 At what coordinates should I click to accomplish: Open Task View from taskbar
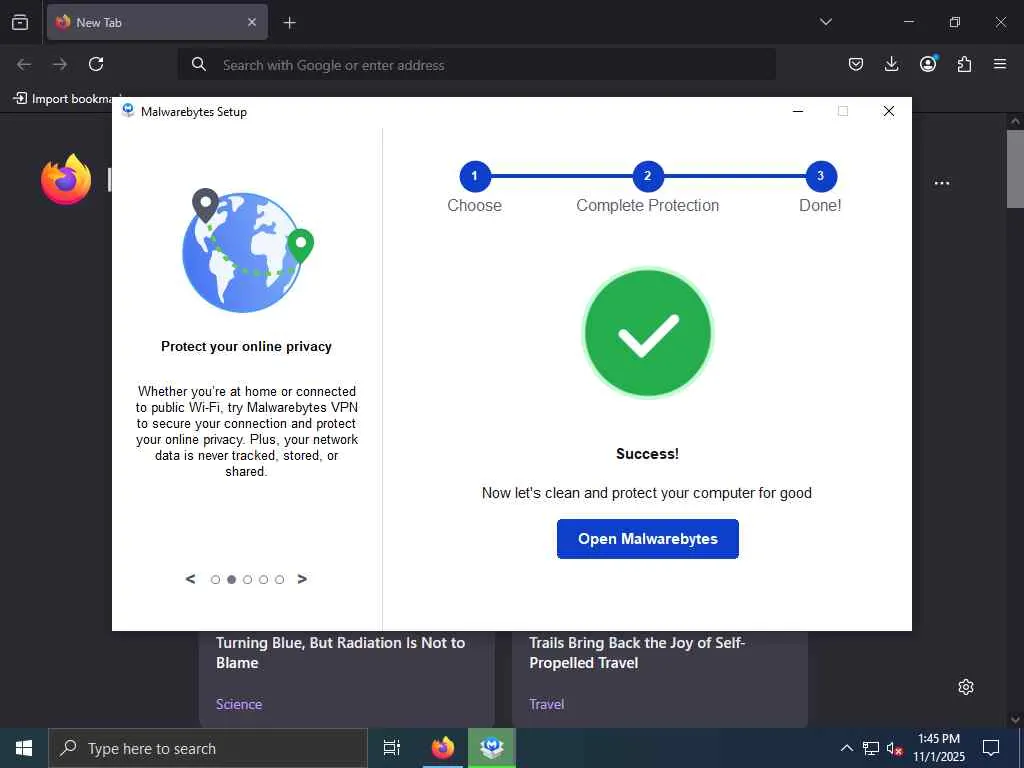click(392, 748)
